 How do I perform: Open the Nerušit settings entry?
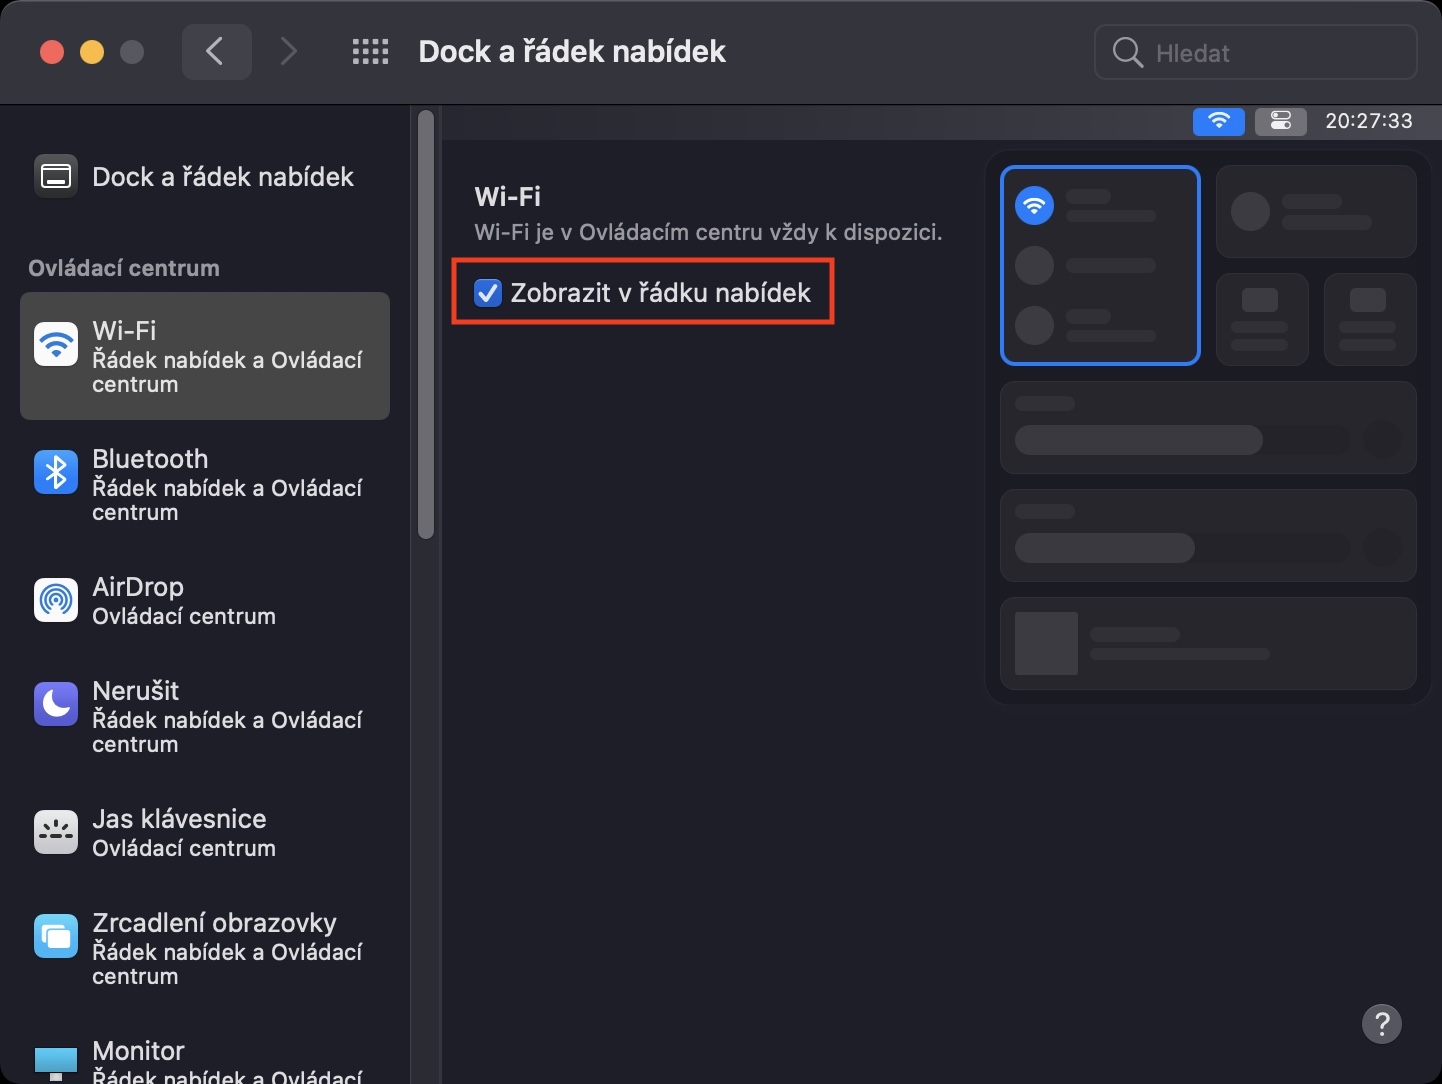[x=205, y=716]
